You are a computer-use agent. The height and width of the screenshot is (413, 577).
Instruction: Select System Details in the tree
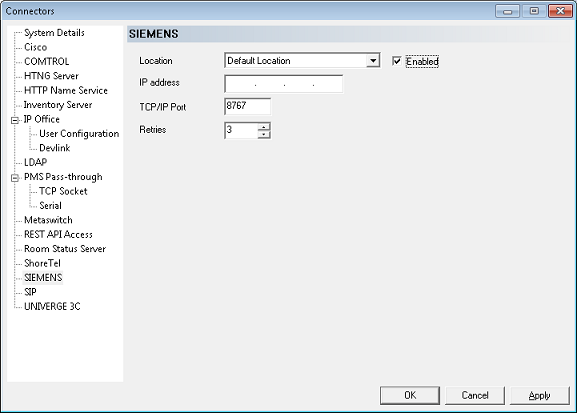click(54, 33)
